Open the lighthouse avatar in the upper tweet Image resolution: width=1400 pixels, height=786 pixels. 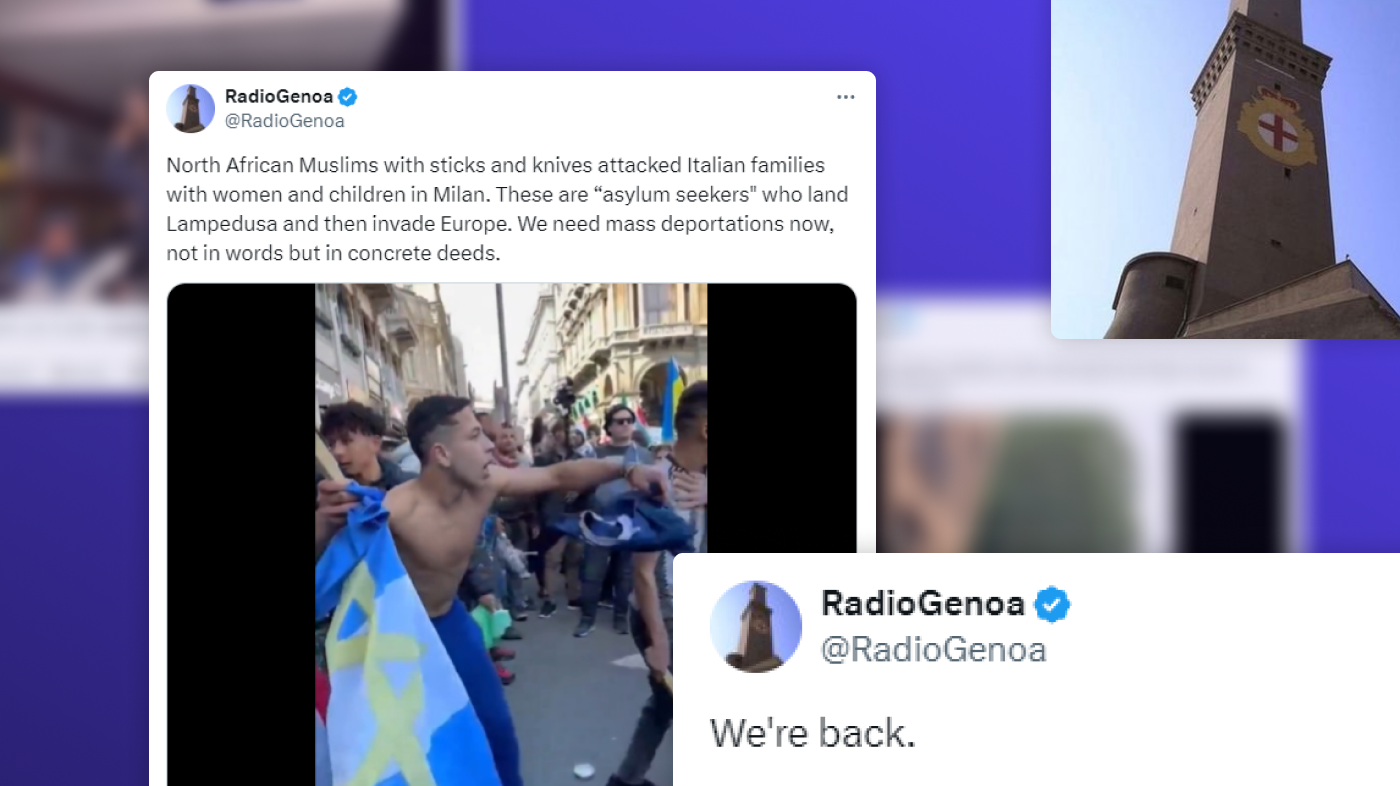tap(190, 108)
